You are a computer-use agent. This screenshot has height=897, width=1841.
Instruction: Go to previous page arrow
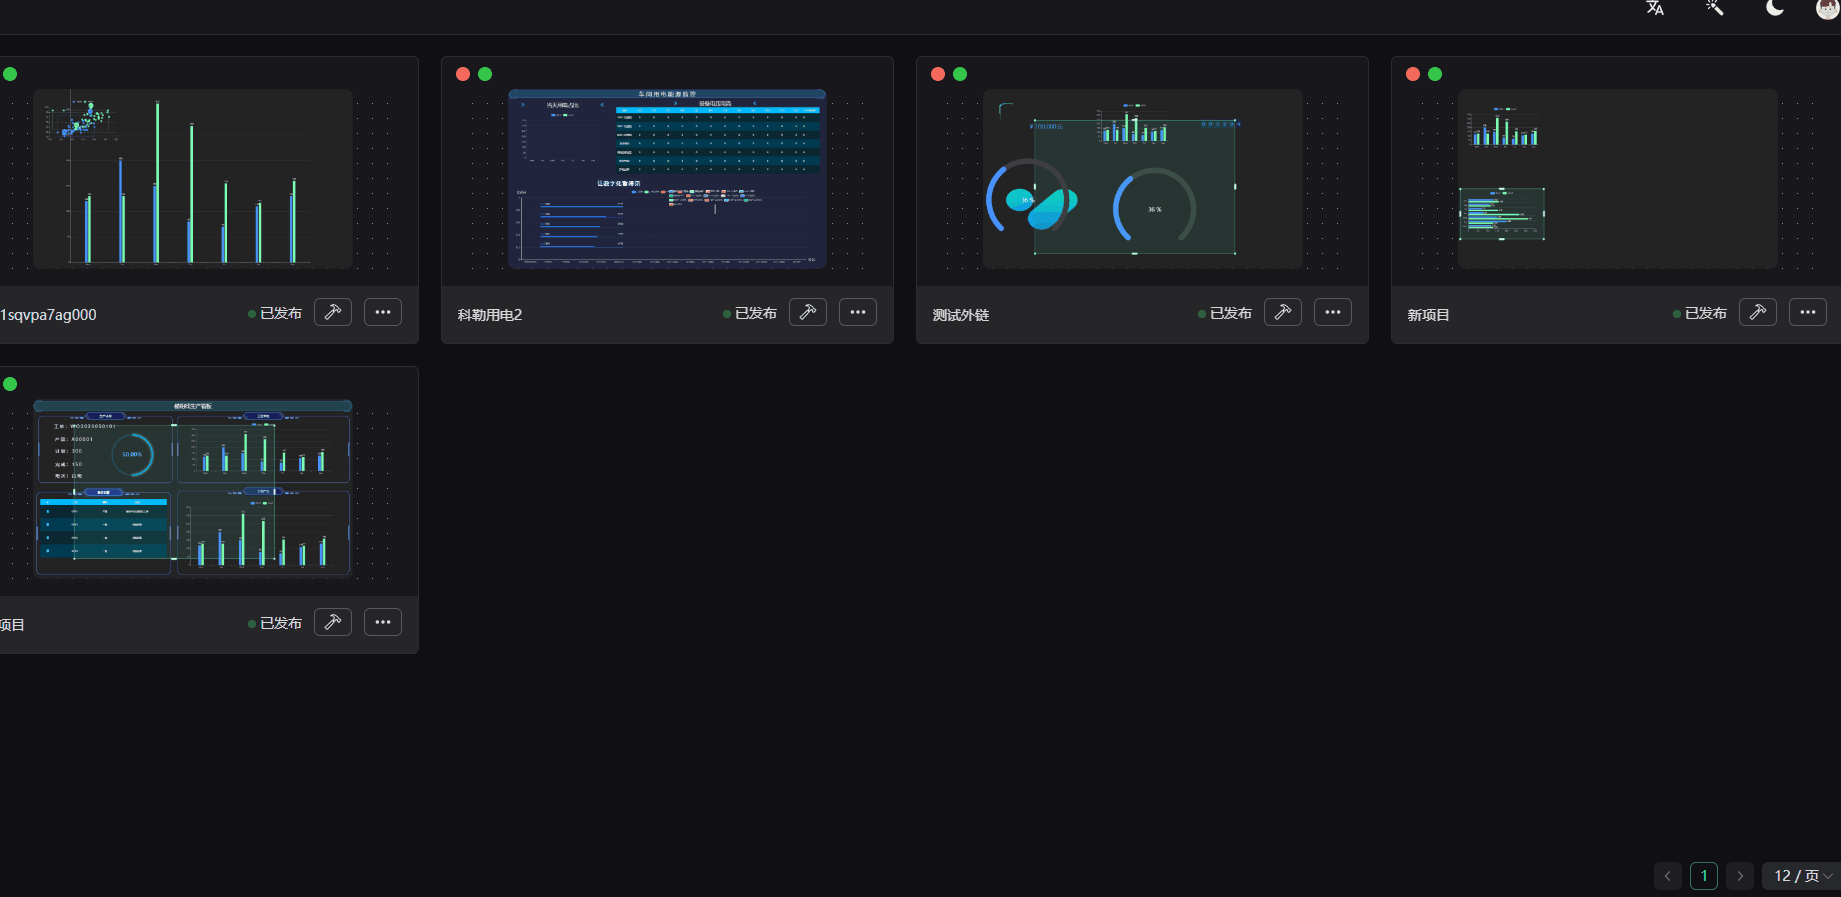(1668, 876)
